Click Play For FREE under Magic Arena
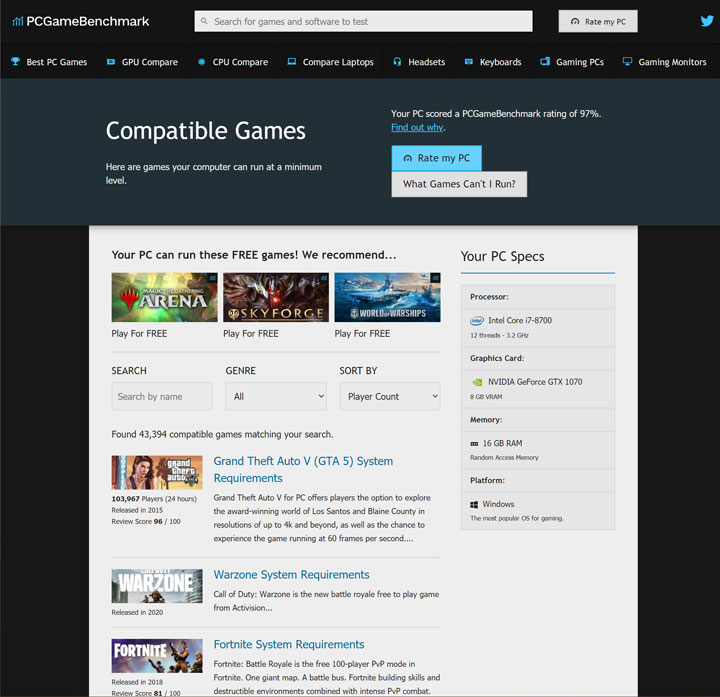 coord(139,334)
